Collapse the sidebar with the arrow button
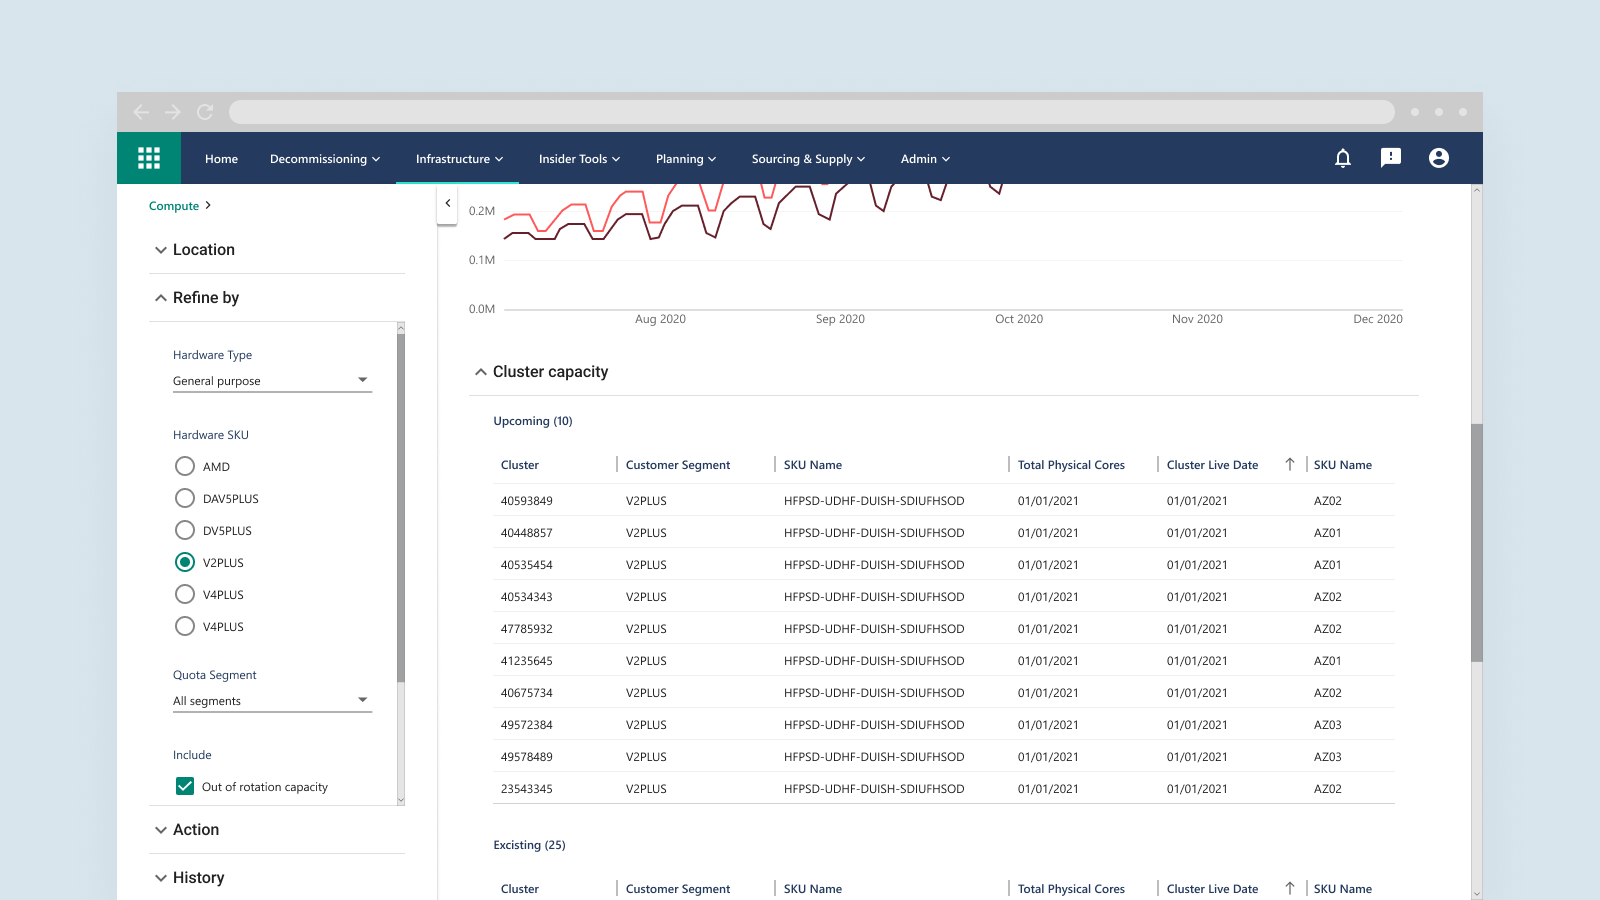 (x=448, y=203)
